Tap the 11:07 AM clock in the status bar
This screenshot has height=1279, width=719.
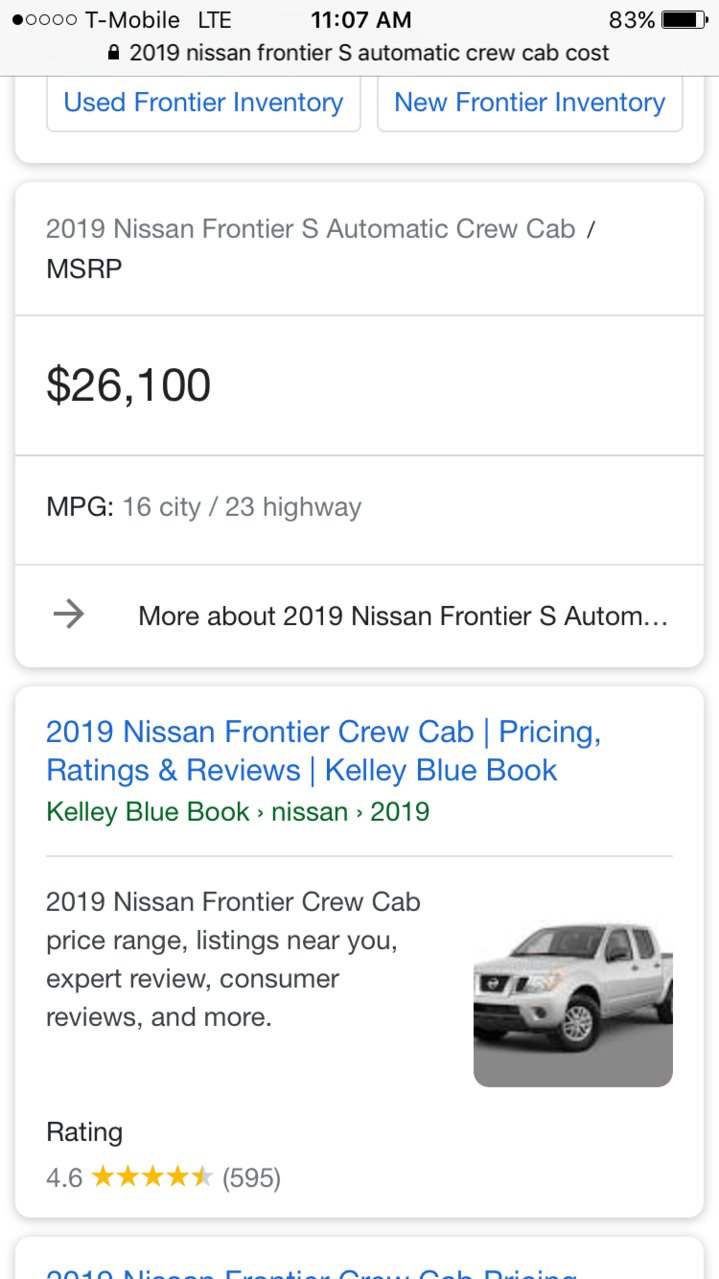(360, 20)
